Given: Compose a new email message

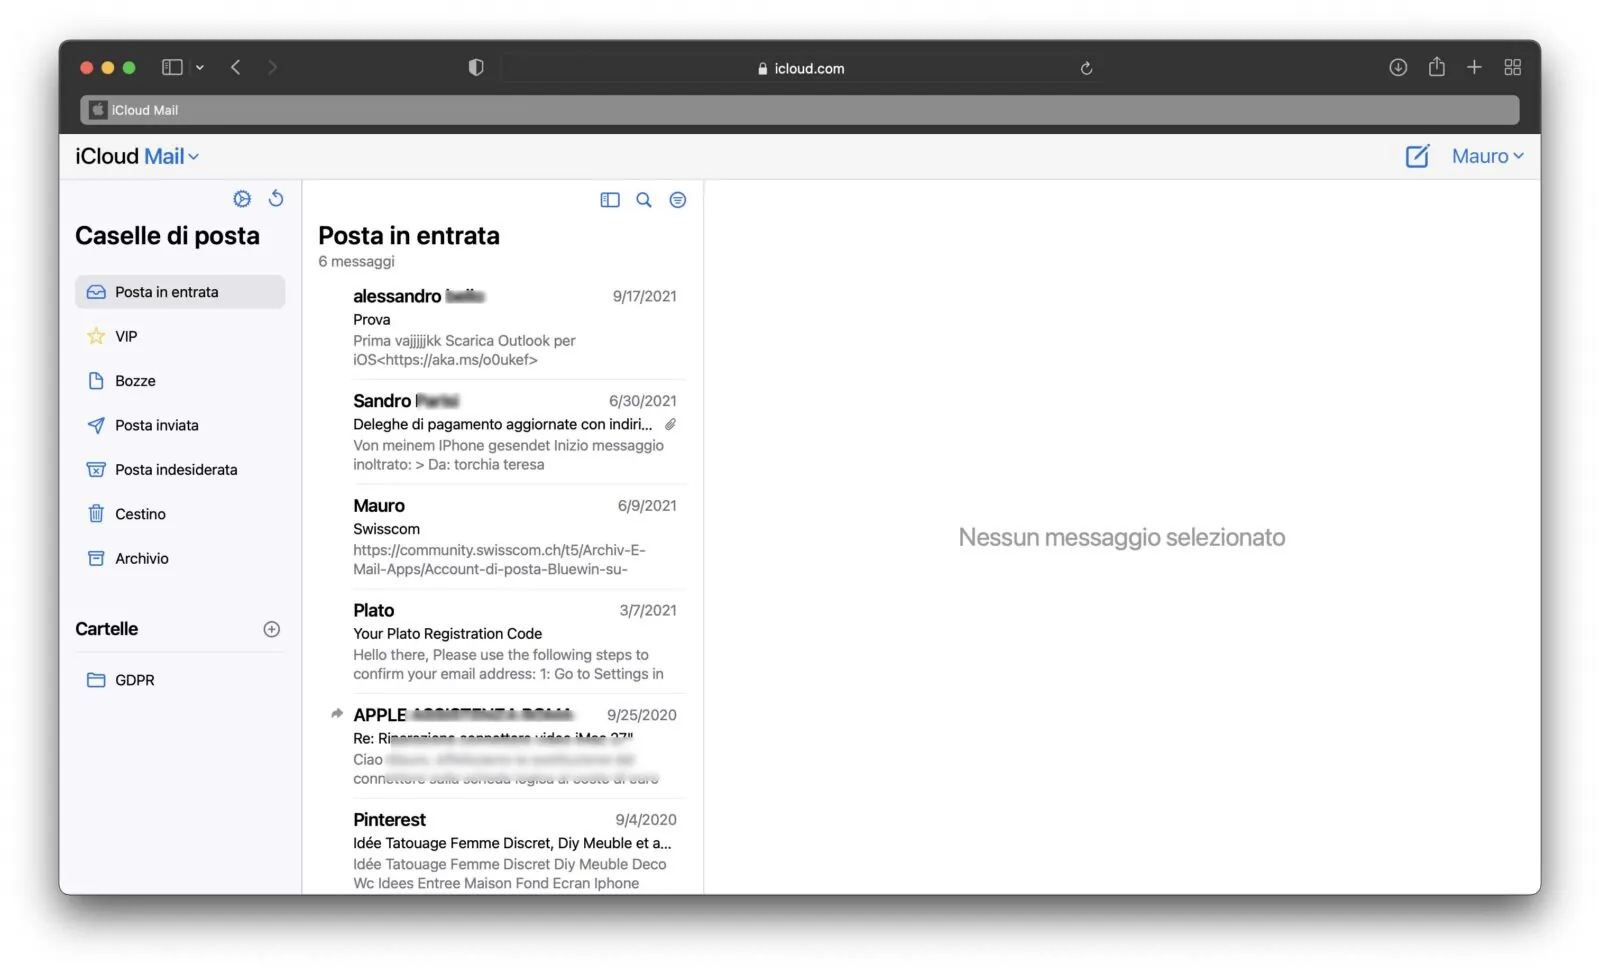Looking at the screenshot, I should click(x=1417, y=156).
